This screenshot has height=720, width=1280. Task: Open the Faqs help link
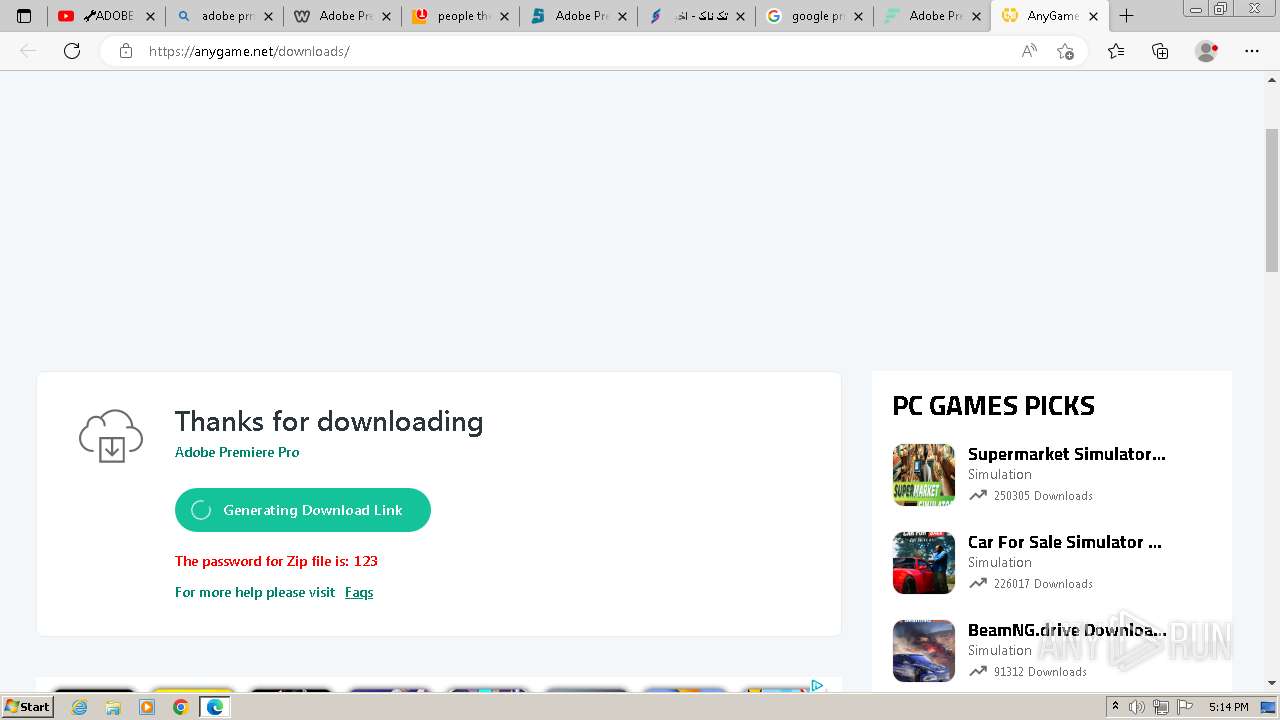pos(359,592)
